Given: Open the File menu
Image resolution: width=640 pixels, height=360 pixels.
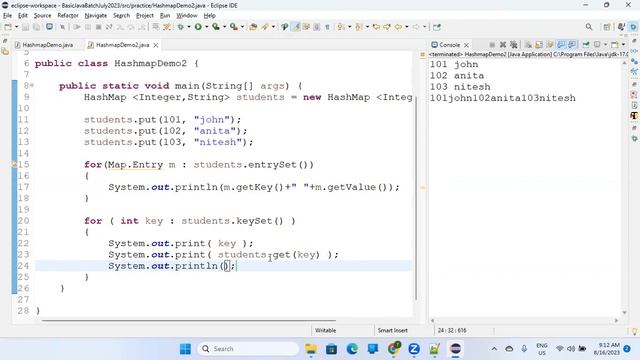Looking at the screenshot, I should point(7,16).
